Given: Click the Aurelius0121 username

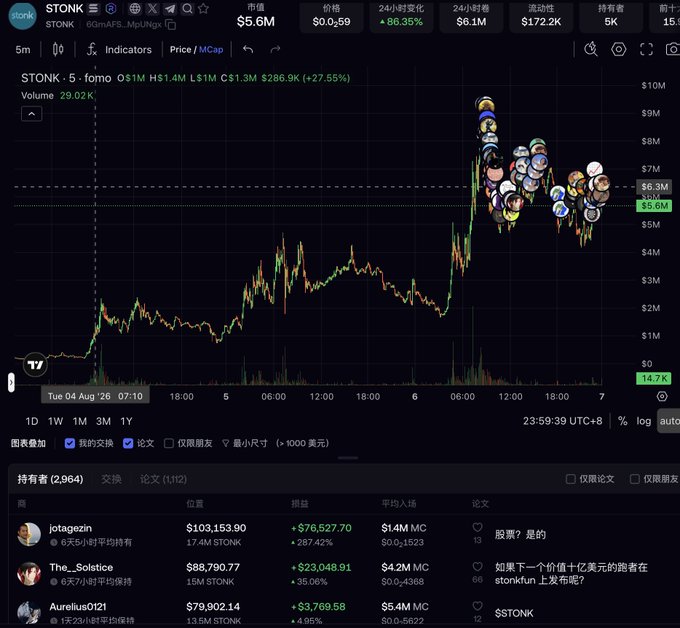Looking at the screenshot, I should tap(78, 607).
